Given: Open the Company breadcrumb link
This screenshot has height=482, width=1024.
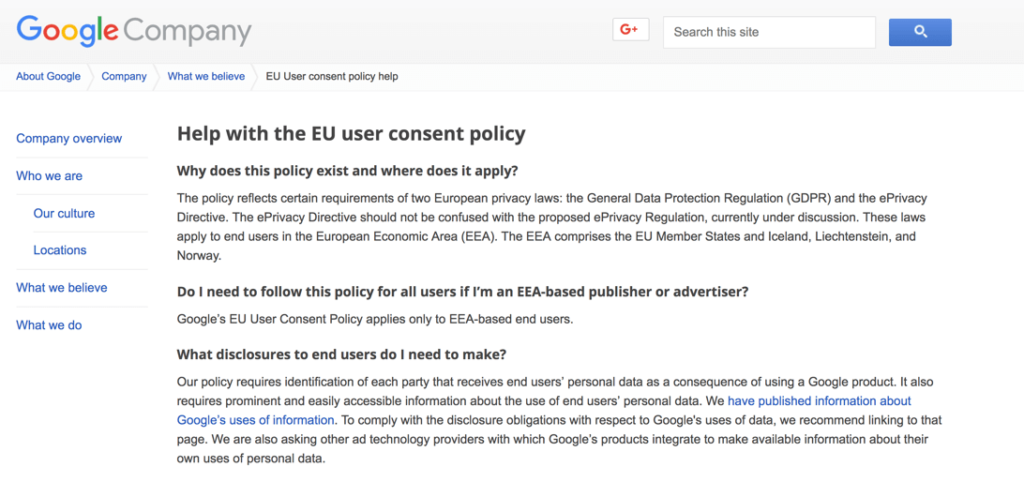Looking at the screenshot, I should (x=124, y=76).
